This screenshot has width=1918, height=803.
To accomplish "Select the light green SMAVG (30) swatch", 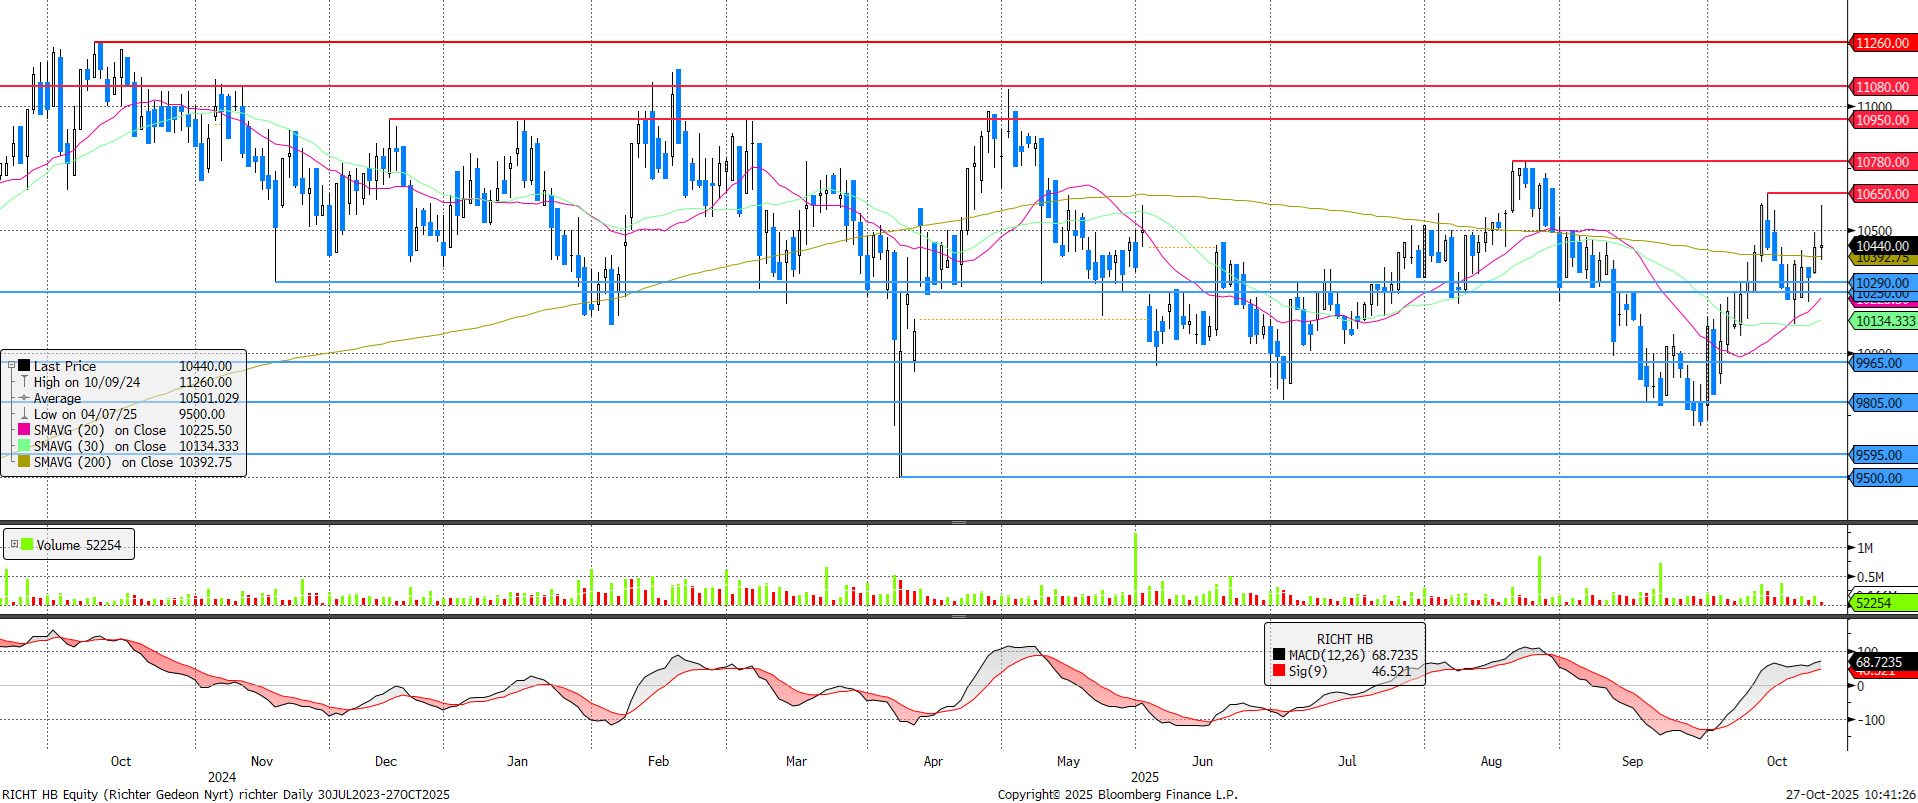I will coord(24,446).
